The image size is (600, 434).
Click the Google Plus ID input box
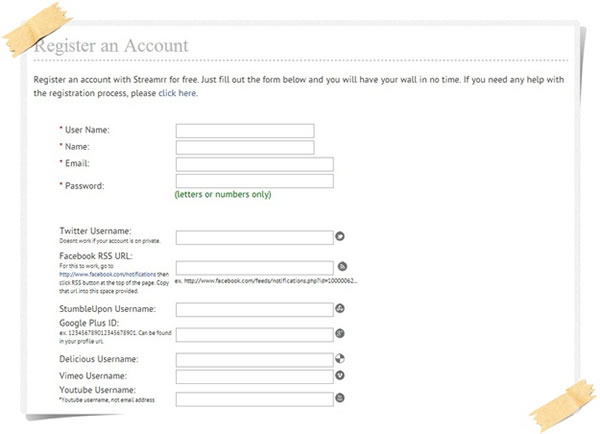pyautogui.click(x=254, y=332)
